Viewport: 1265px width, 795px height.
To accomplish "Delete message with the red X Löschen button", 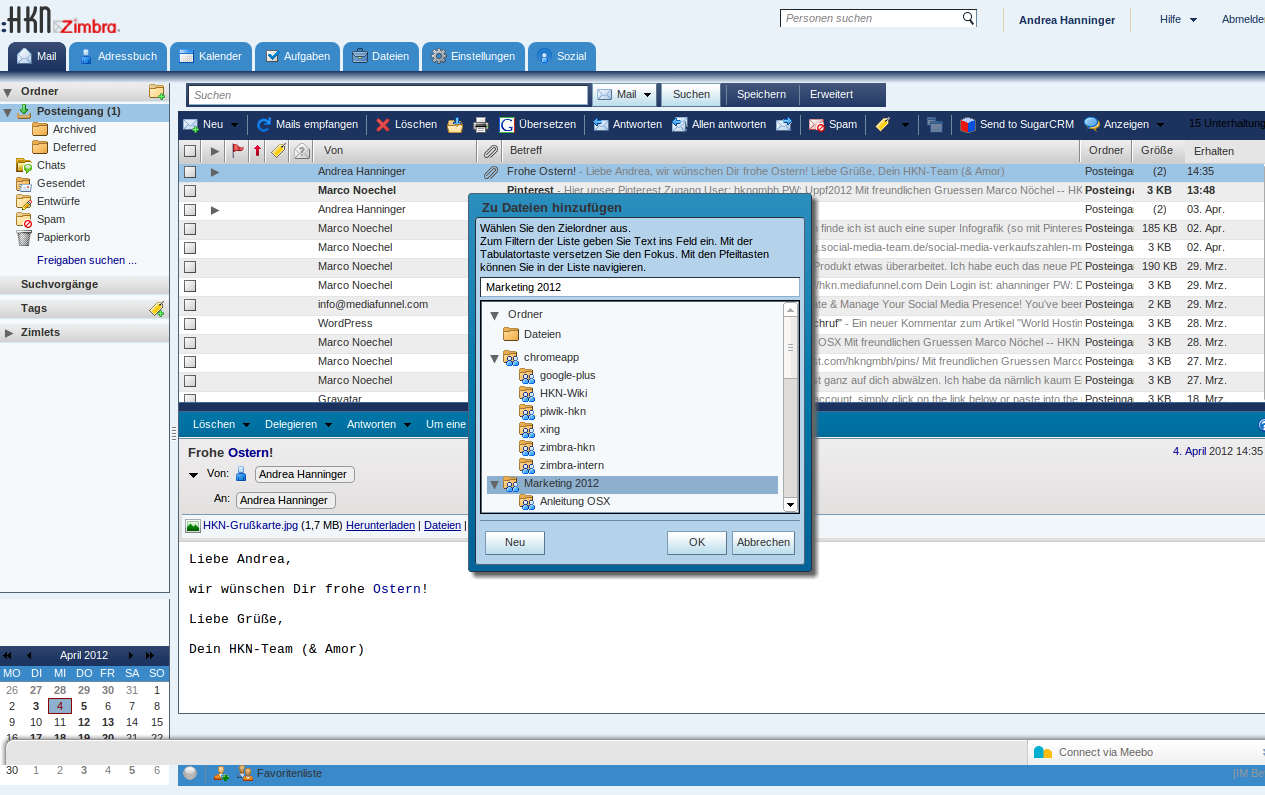I will 406,125.
